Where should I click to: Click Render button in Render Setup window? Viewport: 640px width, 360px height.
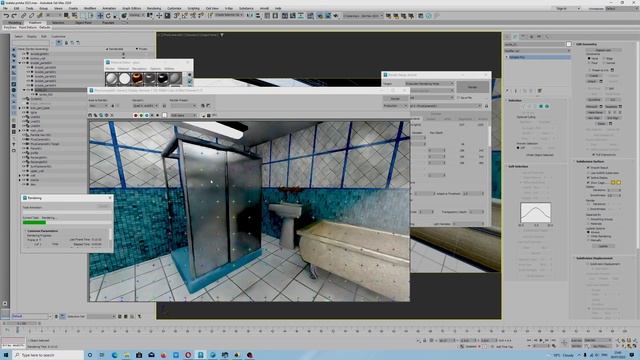coord(472,87)
